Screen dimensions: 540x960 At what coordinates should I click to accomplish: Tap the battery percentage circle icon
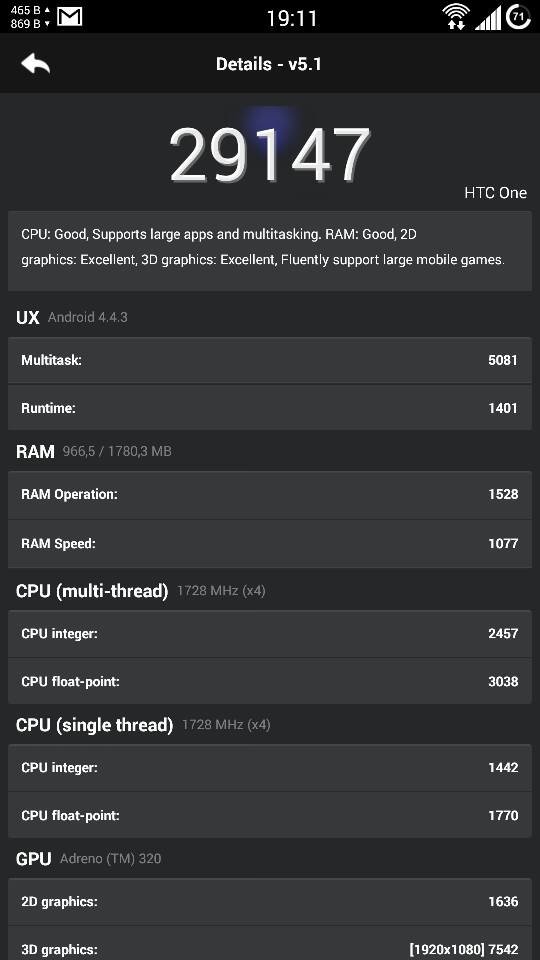519,17
